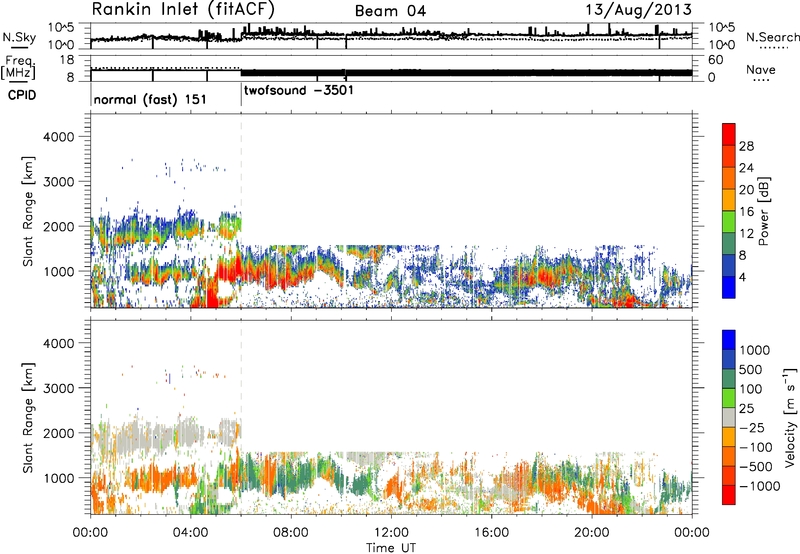Click the "4000" range tick in the power panel
The height and width of the screenshot is (554, 800).
click(59, 137)
